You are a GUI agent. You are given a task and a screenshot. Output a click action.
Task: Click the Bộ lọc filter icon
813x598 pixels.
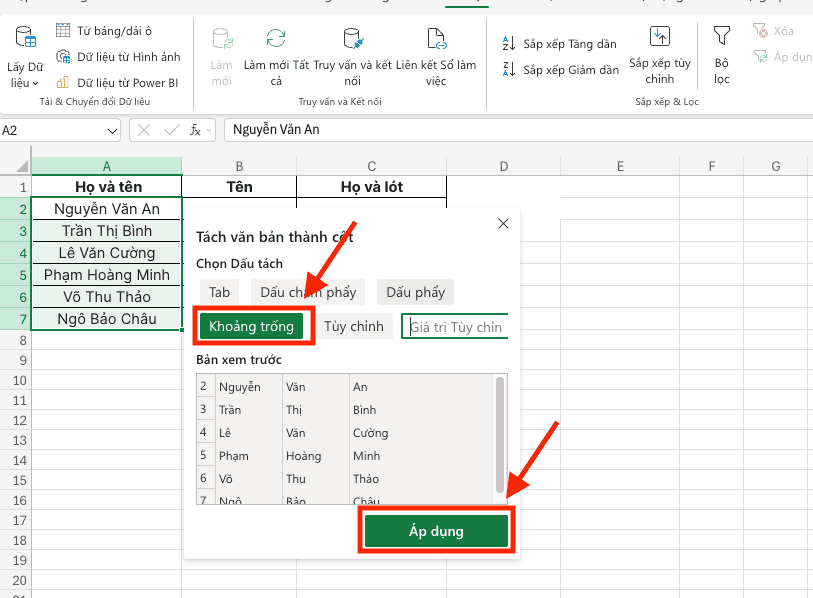coord(721,37)
